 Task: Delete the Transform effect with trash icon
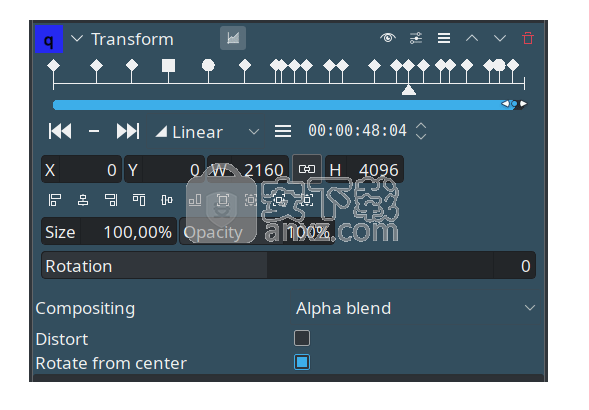coord(528,38)
